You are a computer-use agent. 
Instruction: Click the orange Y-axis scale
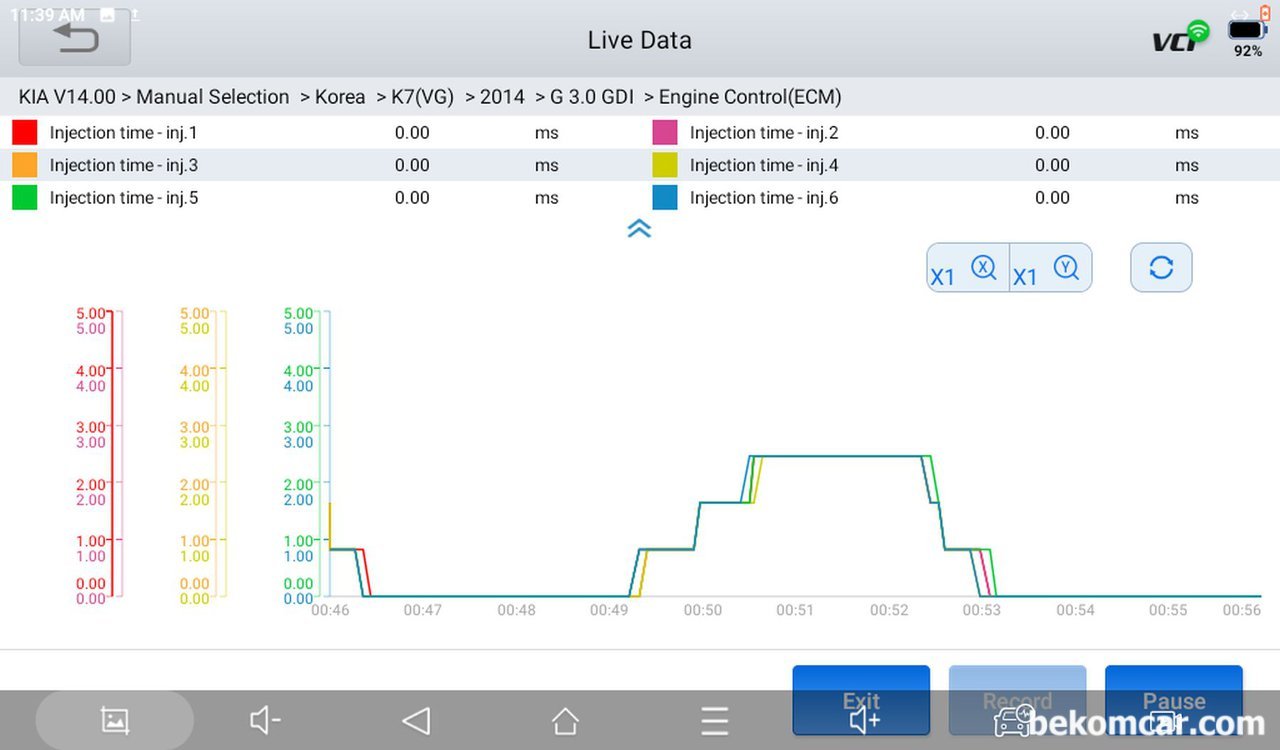pyautogui.click(x=201, y=455)
